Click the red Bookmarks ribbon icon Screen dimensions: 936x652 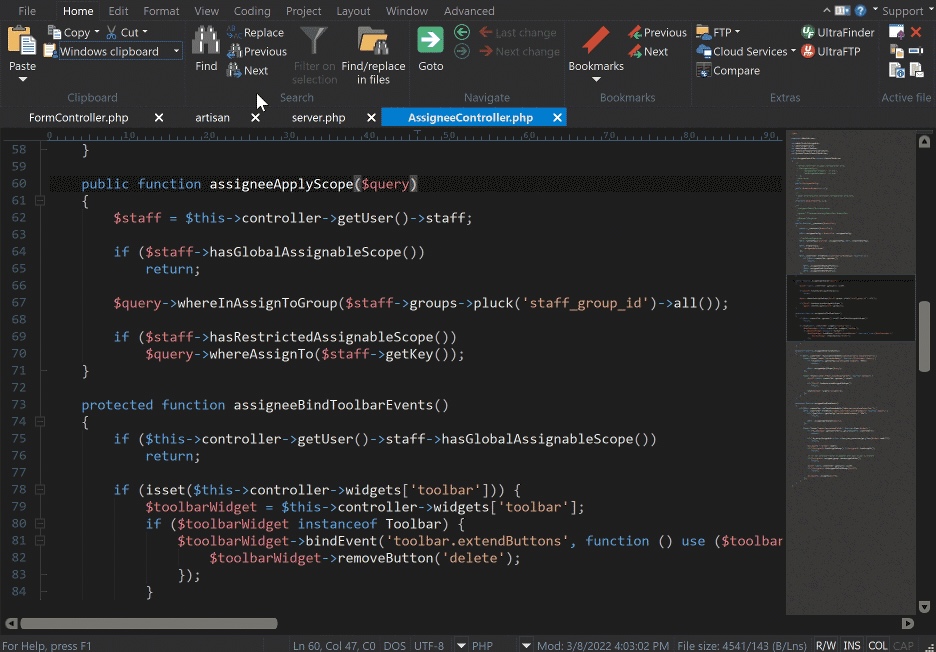[x=596, y=41]
